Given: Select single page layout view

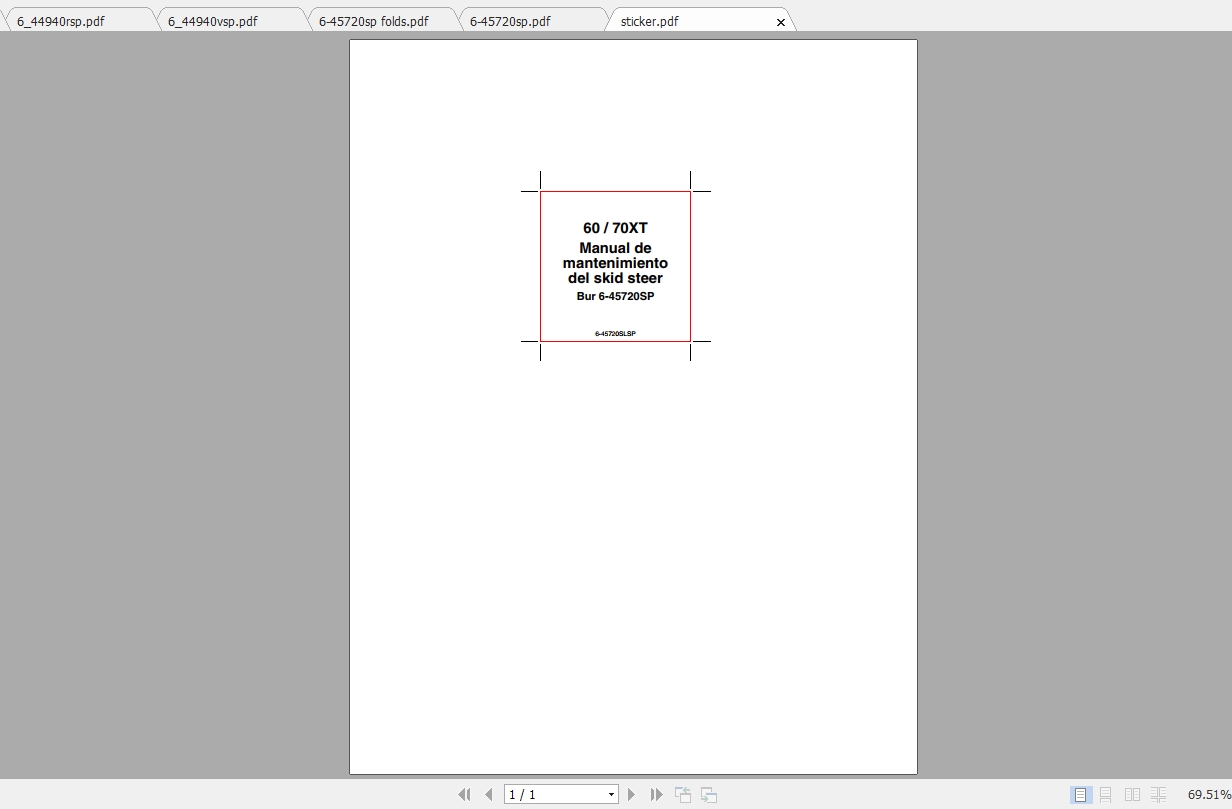Looking at the screenshot, I should click(1080, 794).
